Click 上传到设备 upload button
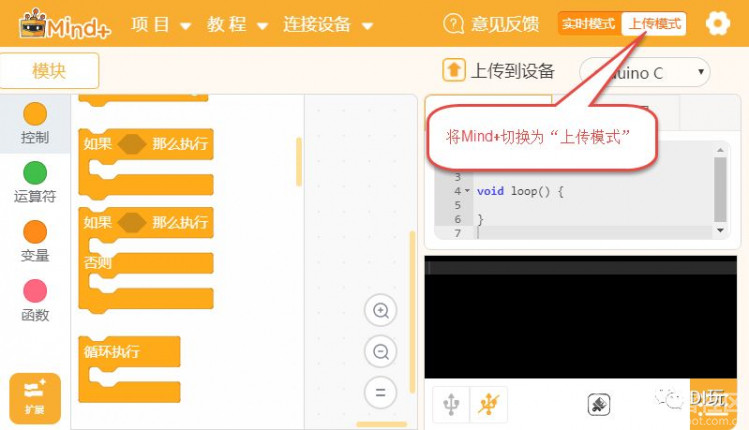Viewport: 749px width, 430px height. pyautogui.click(x=513, y=71)
